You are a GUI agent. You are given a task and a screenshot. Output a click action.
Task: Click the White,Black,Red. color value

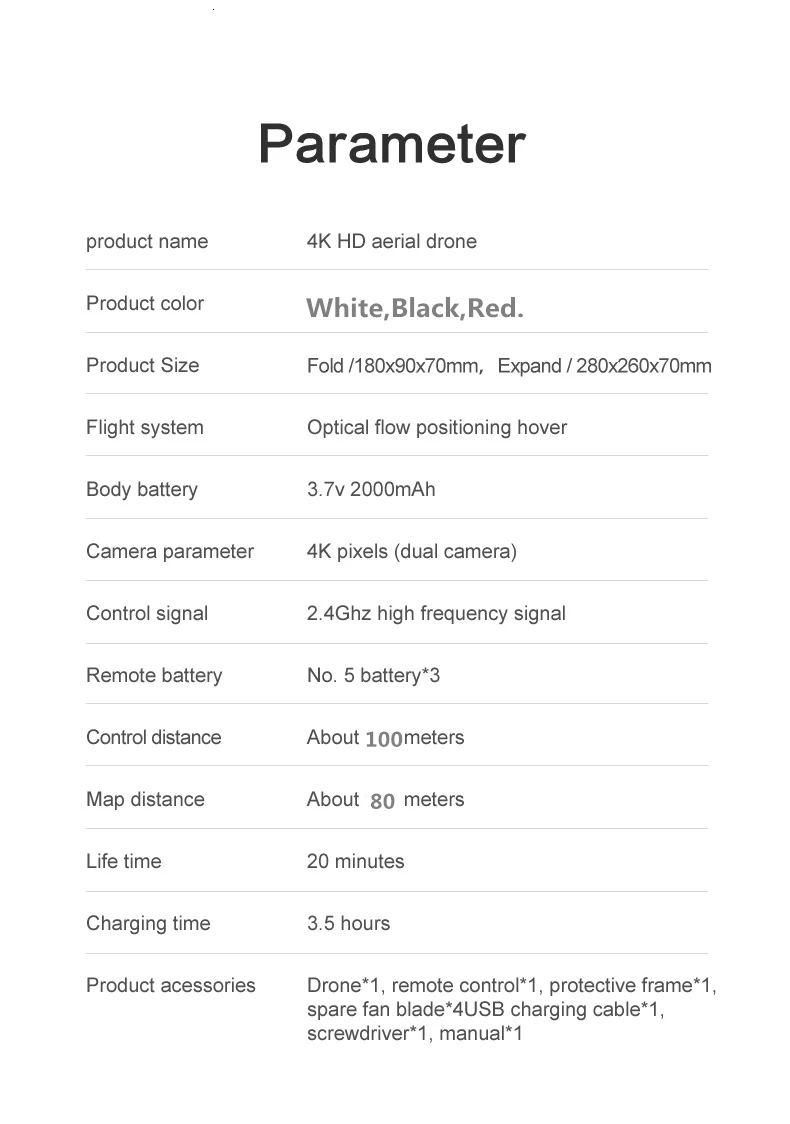(415, 308)
